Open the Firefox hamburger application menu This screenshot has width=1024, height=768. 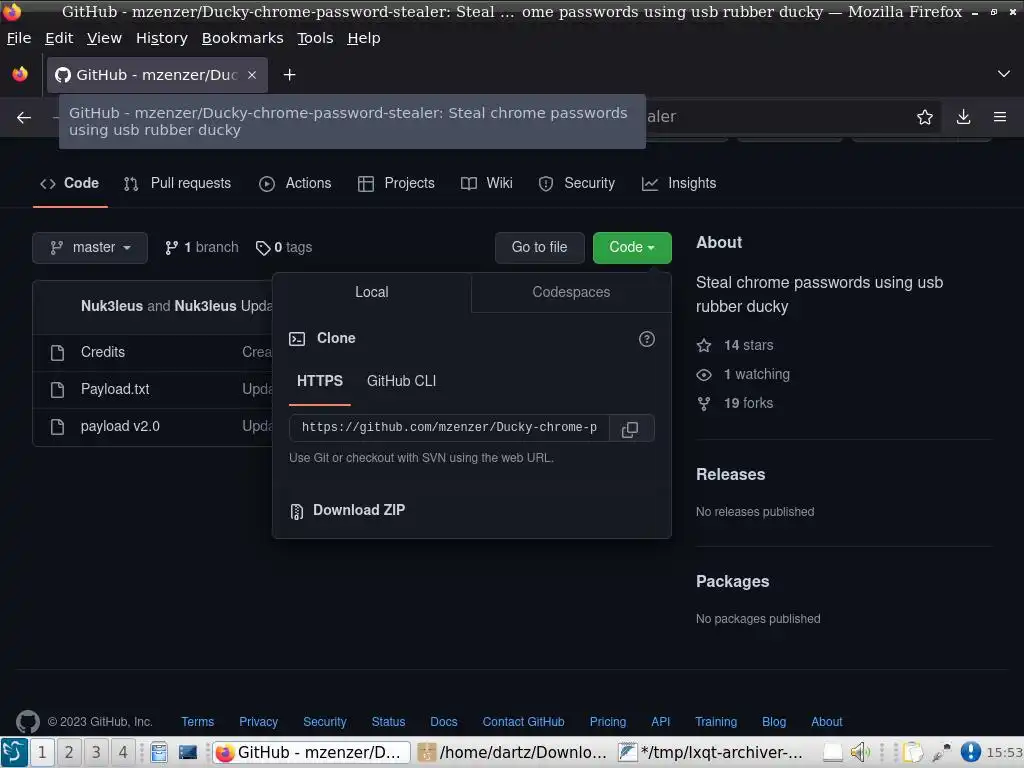1000,117
